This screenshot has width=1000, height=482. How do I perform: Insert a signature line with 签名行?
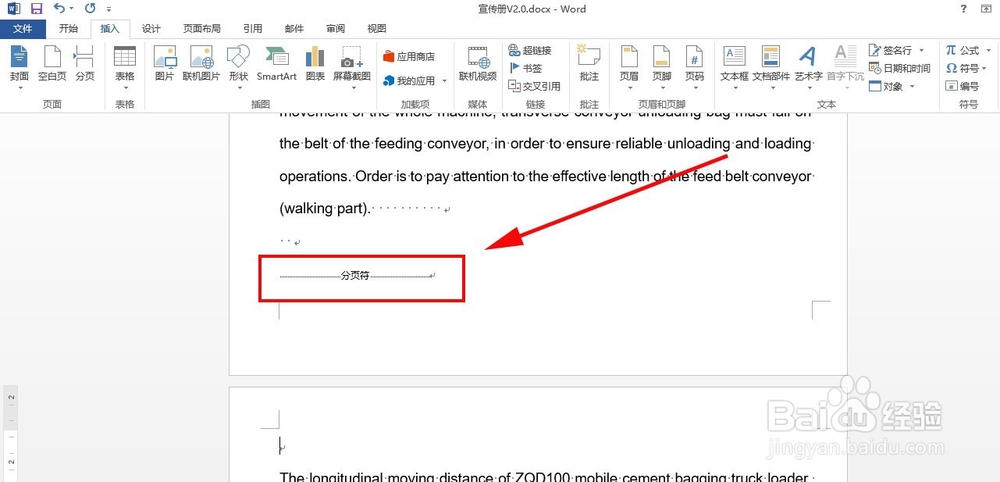[897, 50]
